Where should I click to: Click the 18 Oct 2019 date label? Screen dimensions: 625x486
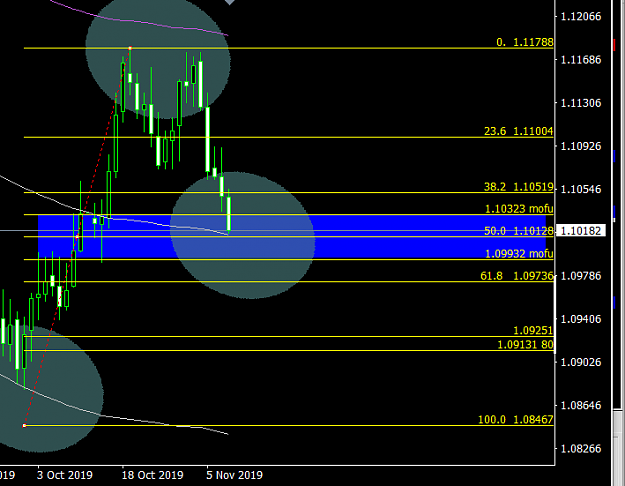pos(152,475)
